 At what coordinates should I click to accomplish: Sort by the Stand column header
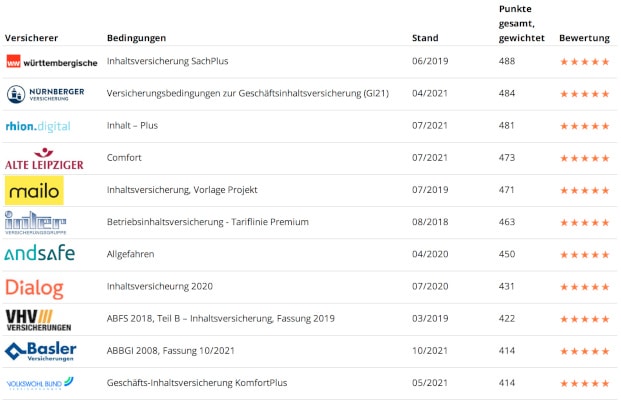[x=424, y=38]
